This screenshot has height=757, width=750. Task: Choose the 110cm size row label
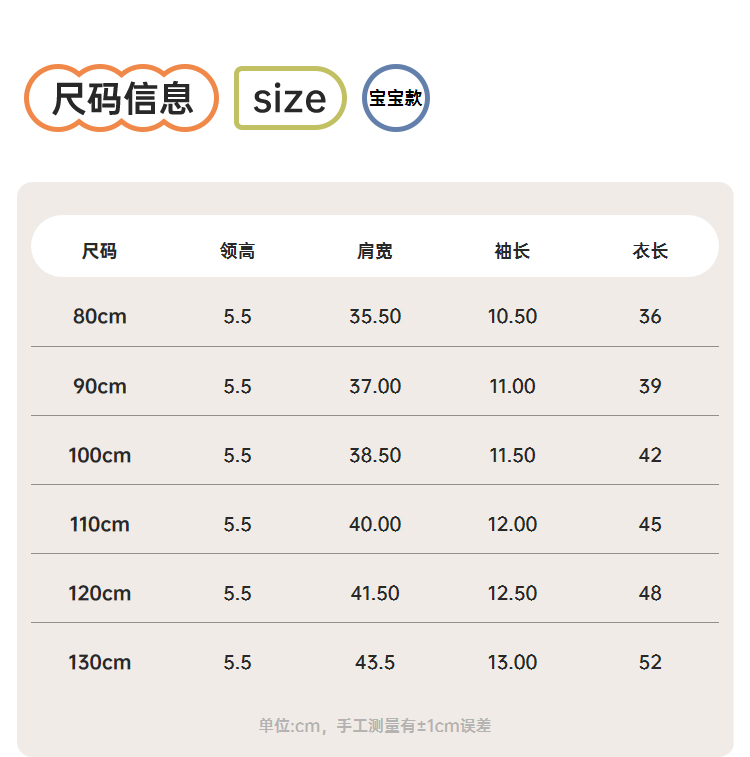[100, 524]
